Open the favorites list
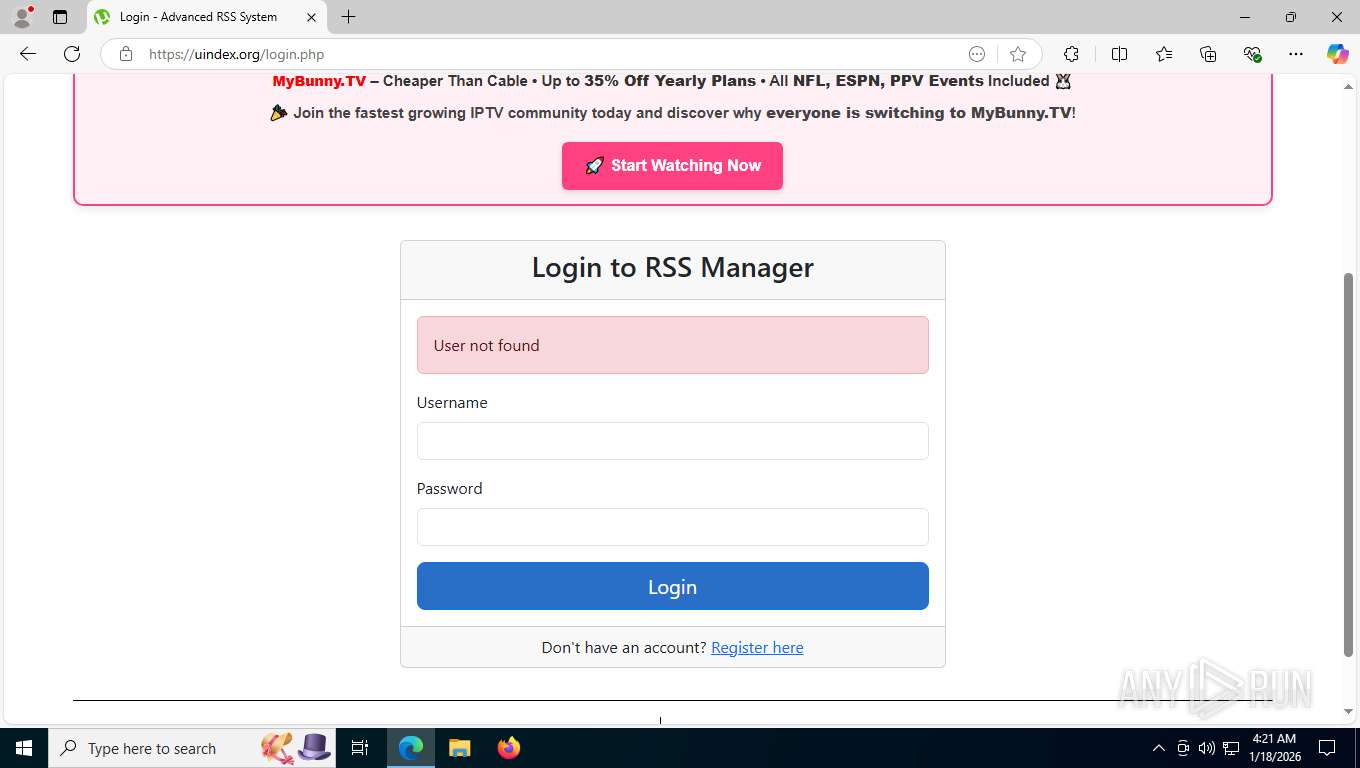This screenshot has width=1360, height=768. click(x=1164, y=54)
